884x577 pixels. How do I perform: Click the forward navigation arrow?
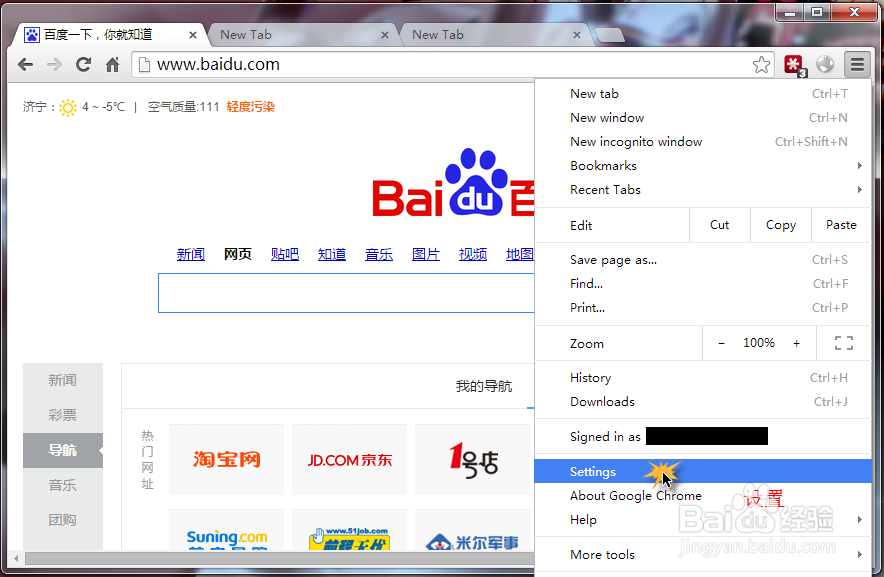pyautogui.click(x=54, y=65)
